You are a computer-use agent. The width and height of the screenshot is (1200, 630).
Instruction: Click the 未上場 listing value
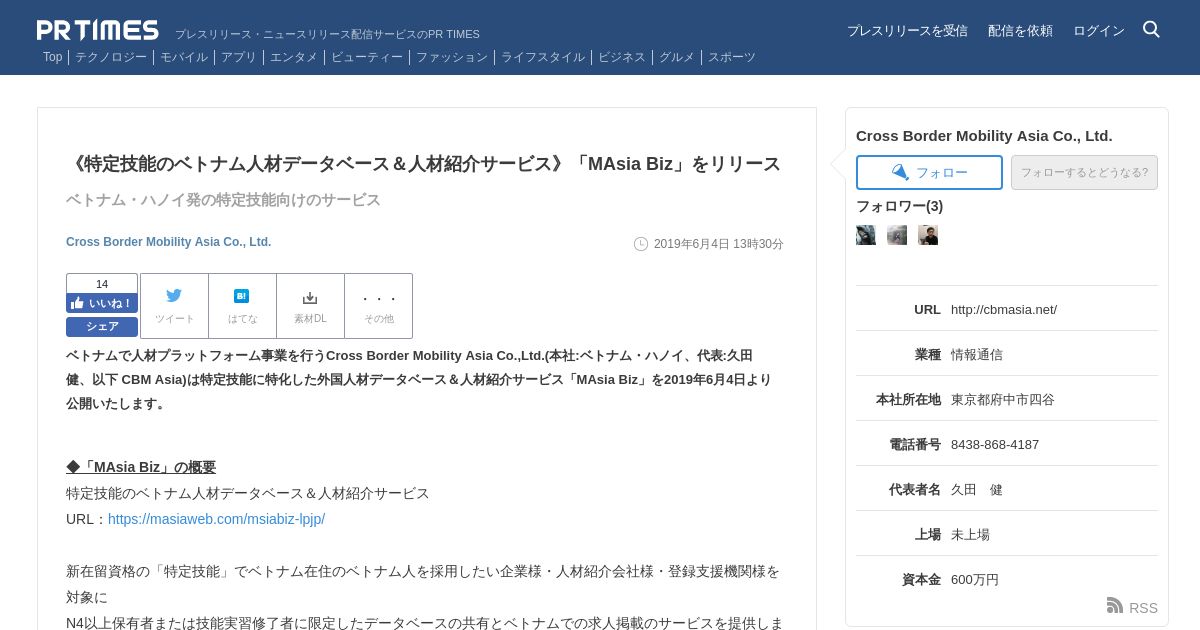tap(970, 534)
